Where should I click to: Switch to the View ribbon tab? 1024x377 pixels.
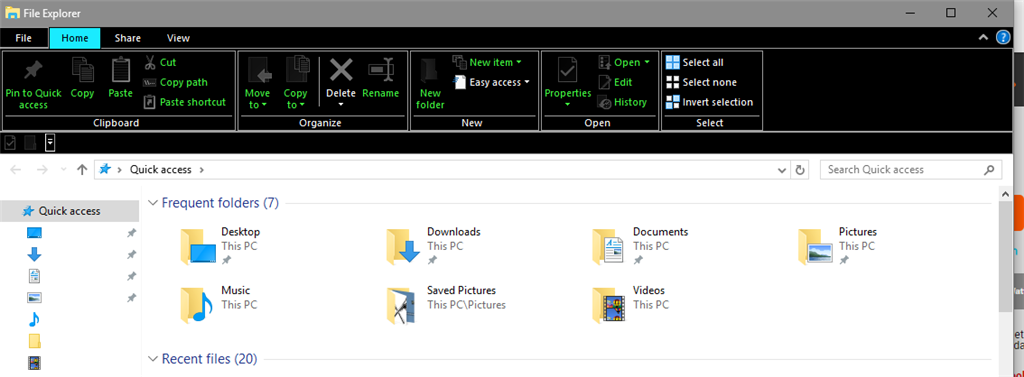pos(178,38)
